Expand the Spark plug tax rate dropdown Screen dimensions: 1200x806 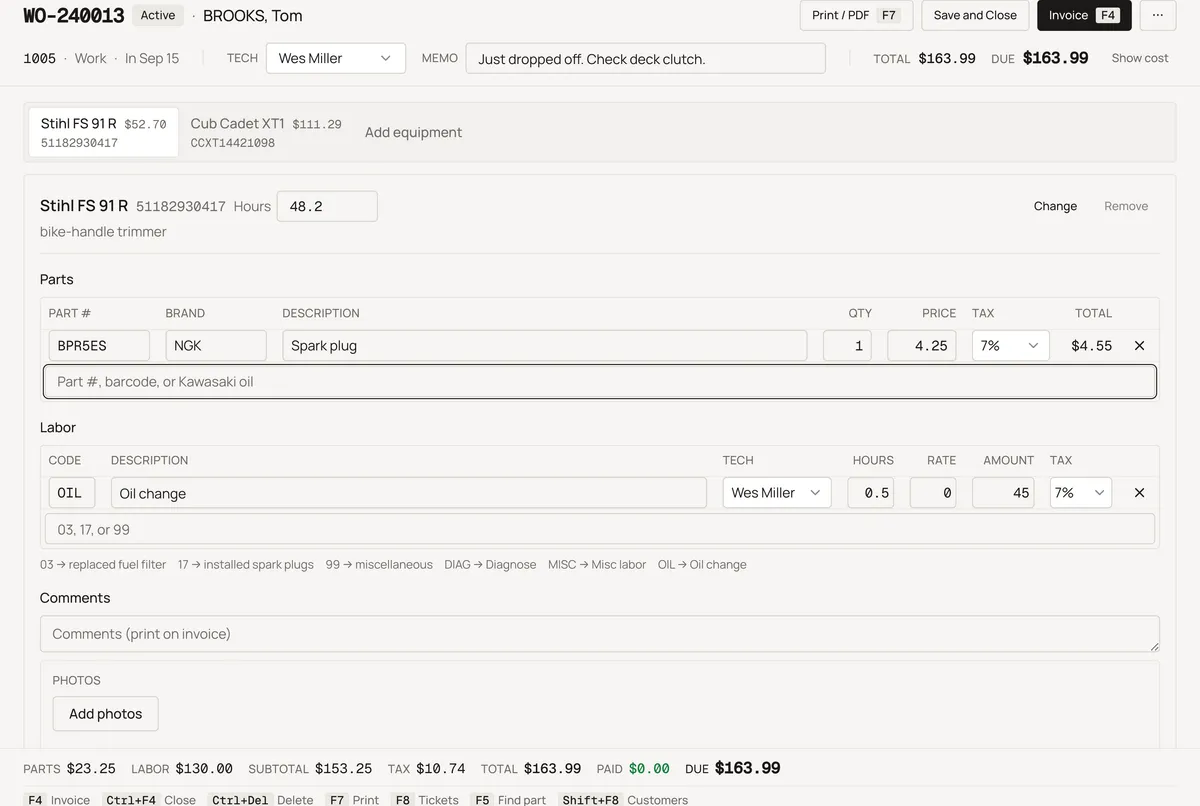tap(1010, 346)
